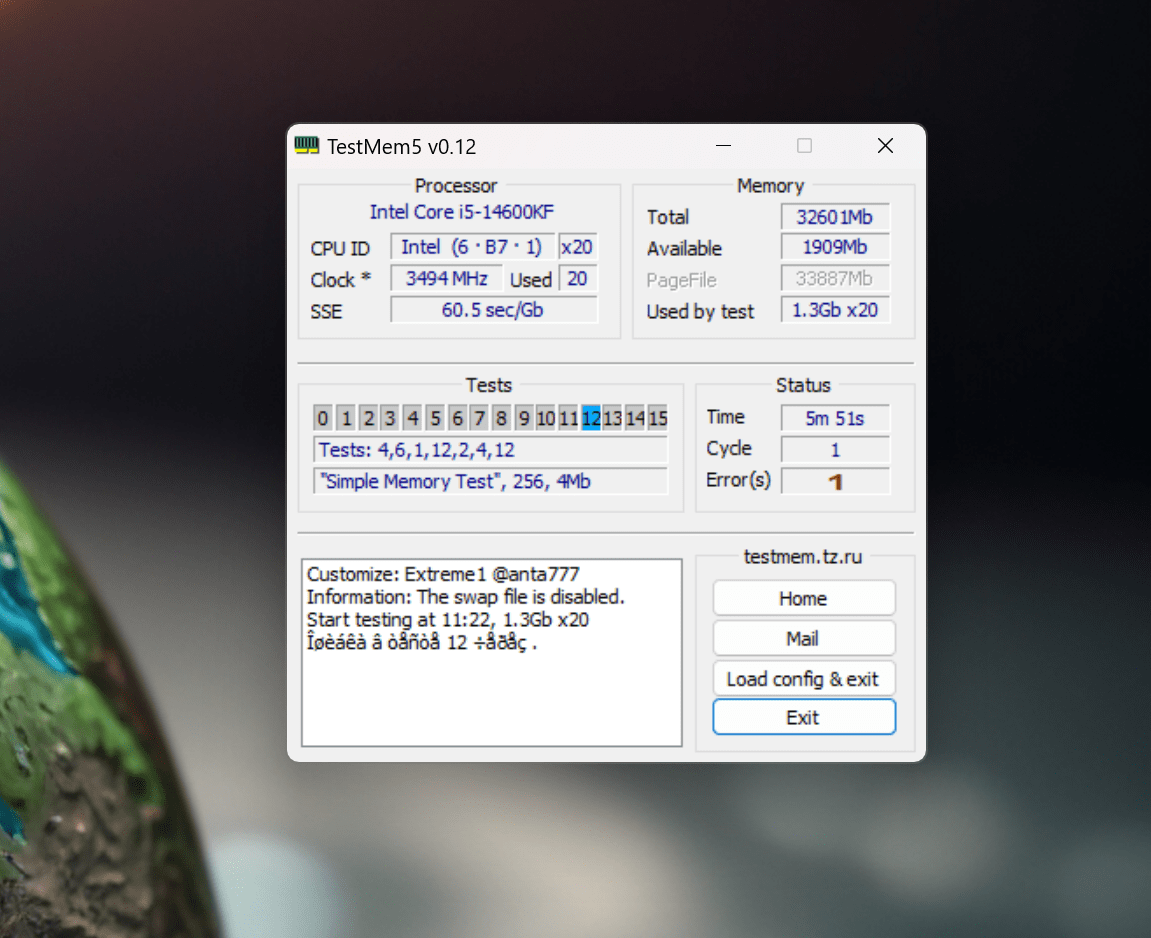Select test number 1 box
1151x938 pixels.
[346, 418]
